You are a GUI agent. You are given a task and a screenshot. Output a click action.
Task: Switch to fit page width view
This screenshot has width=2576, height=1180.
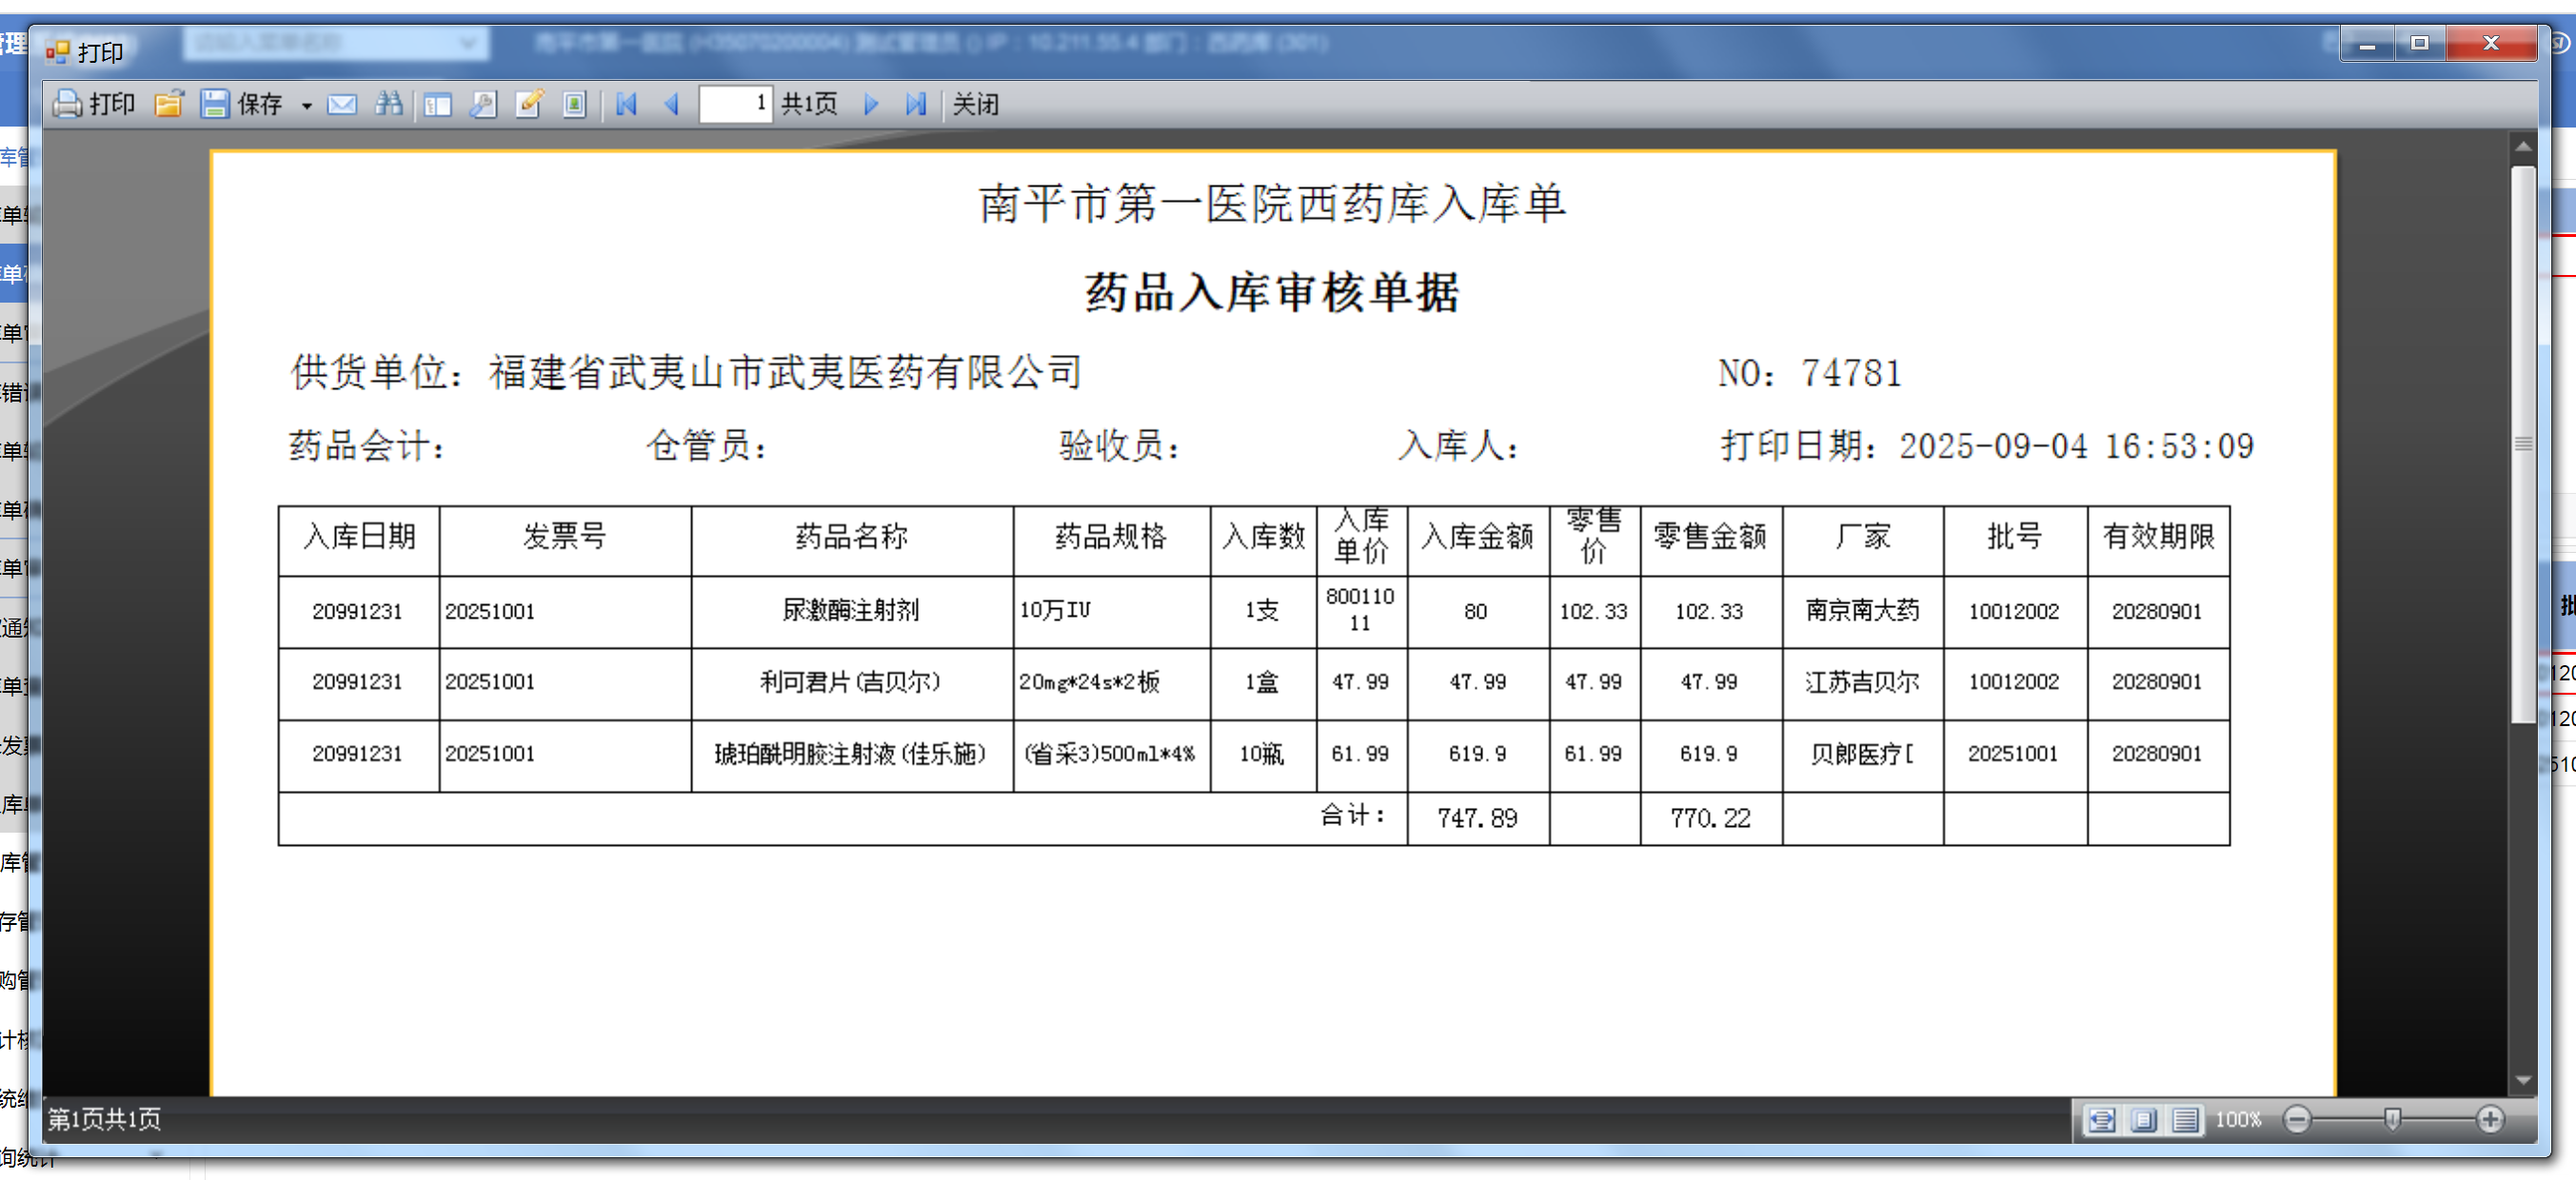(x=2101, y=1119)
